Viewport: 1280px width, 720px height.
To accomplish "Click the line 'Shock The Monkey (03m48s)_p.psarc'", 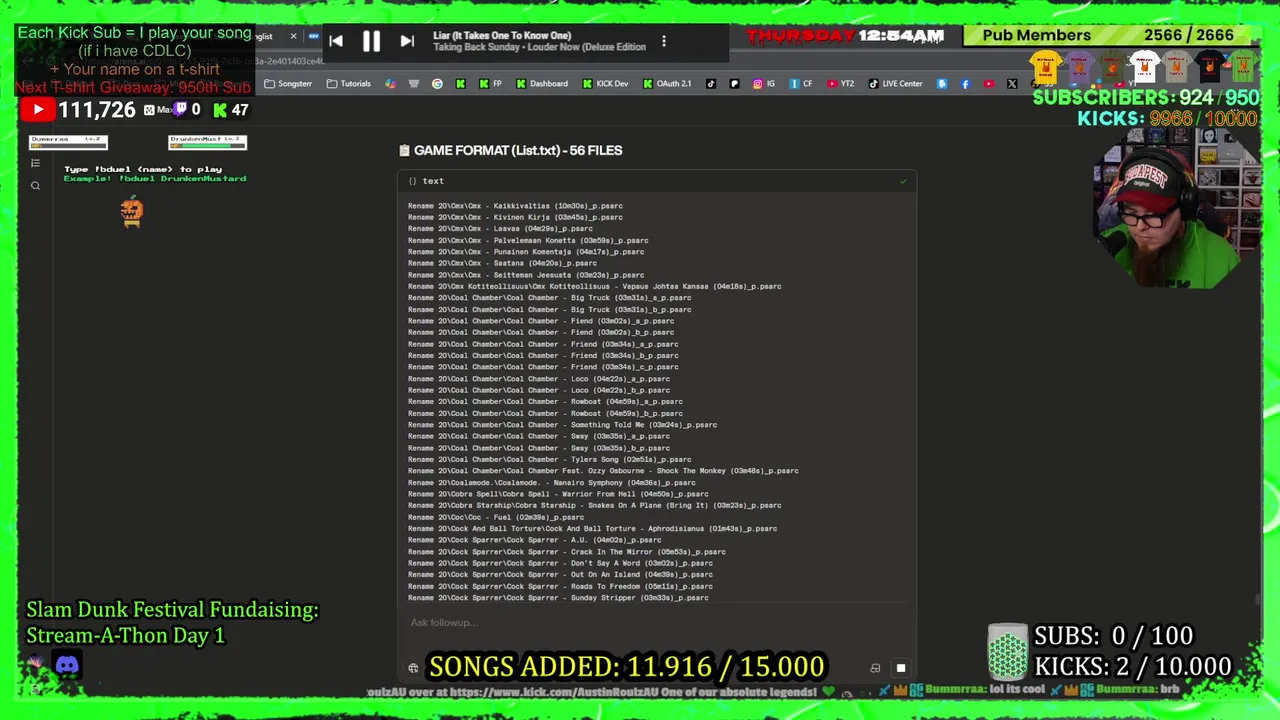I will [603, 471].
